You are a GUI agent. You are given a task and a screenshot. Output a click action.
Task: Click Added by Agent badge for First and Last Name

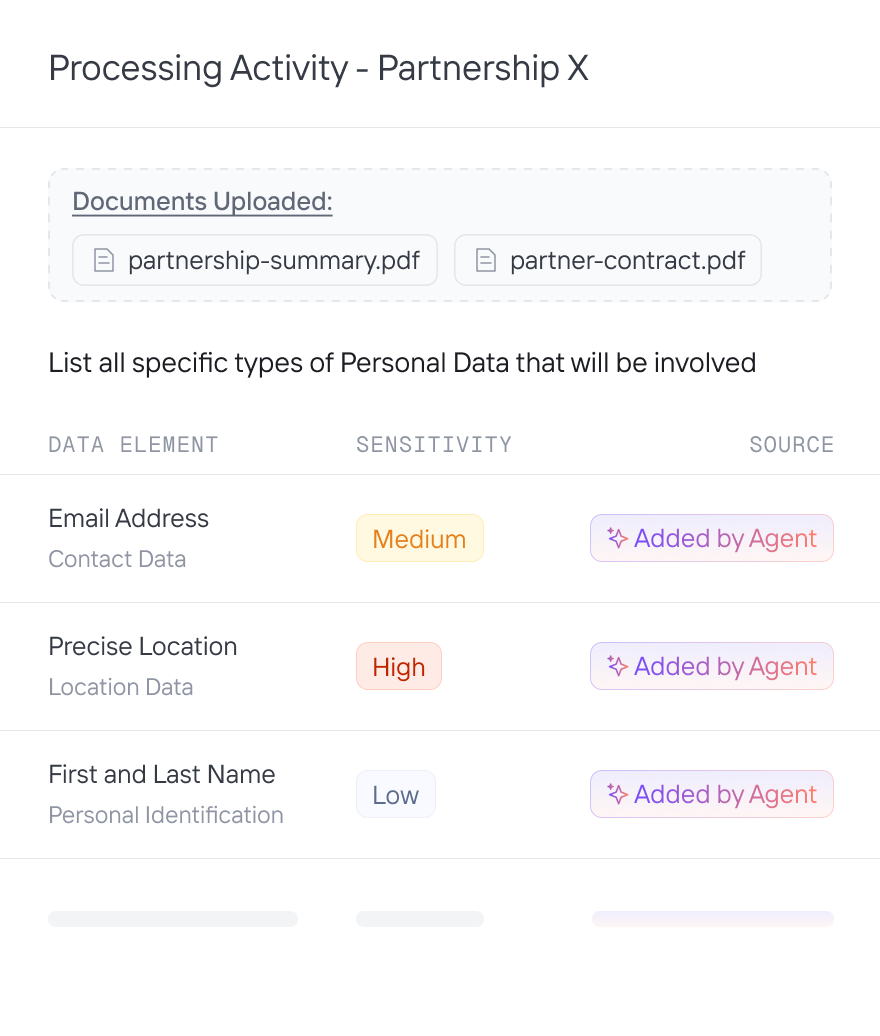tap(712, 794)
